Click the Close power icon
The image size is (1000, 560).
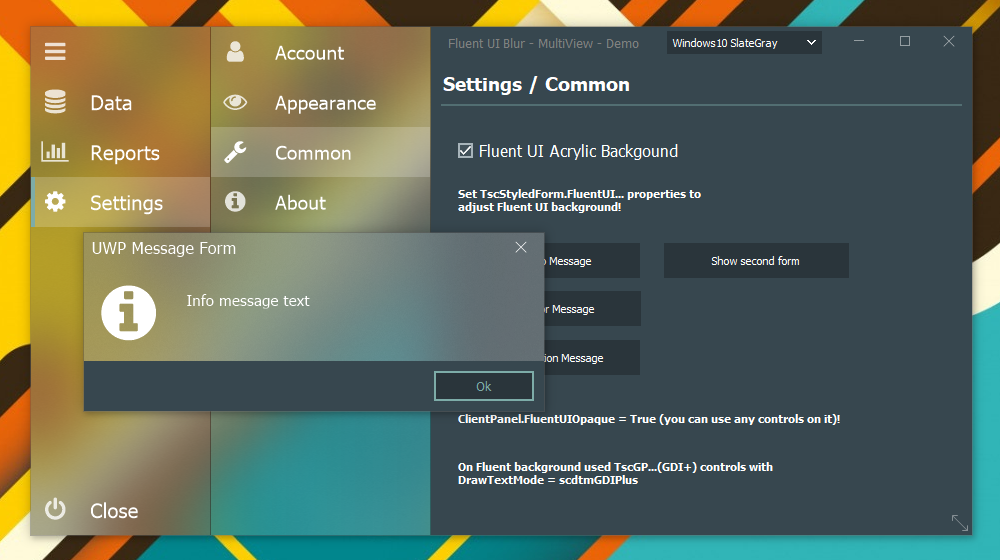point(55,509)
